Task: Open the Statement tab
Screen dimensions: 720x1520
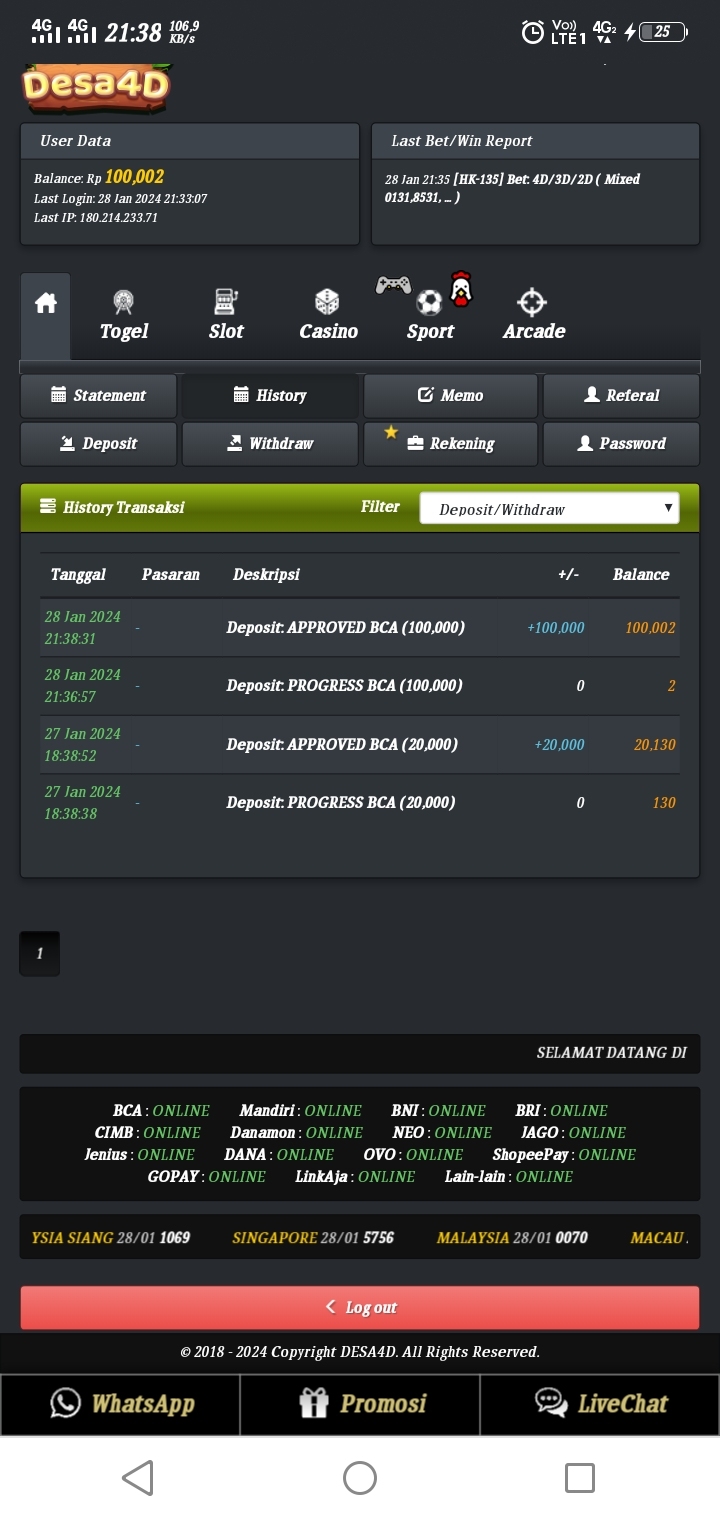Action: tap(98, 395)
